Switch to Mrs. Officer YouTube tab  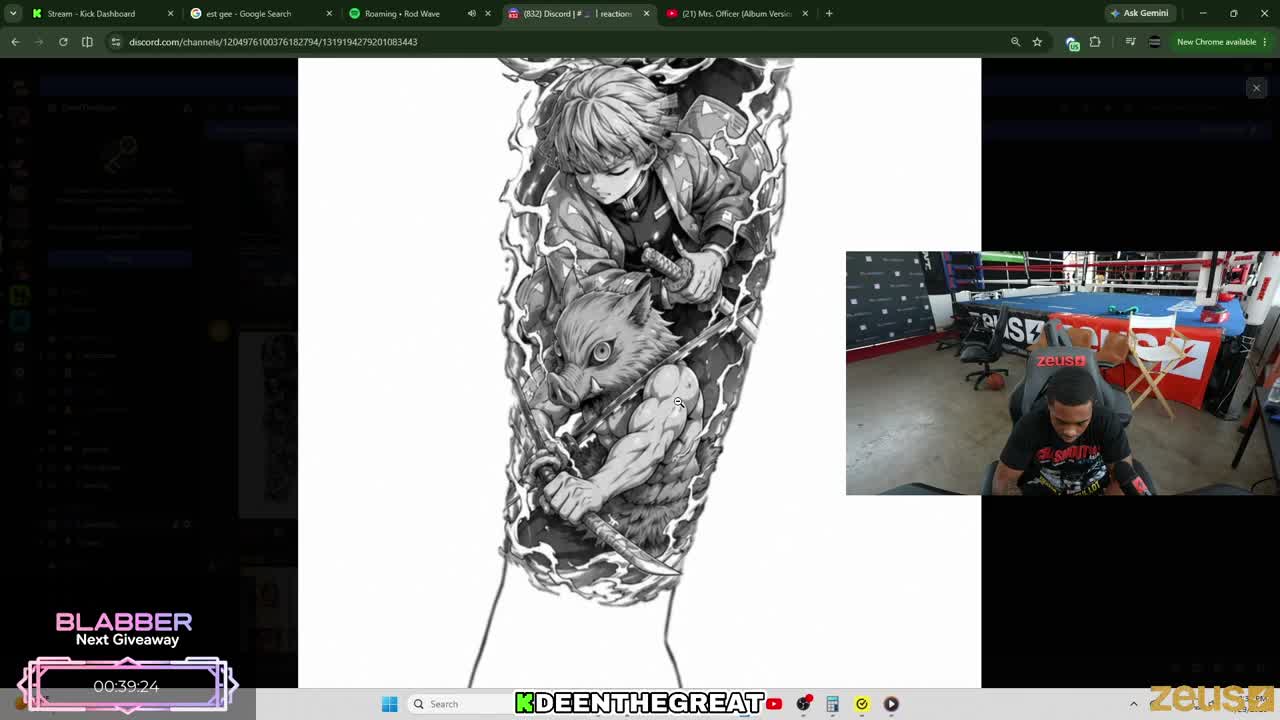pyautogui.click(x=736, y=13)
